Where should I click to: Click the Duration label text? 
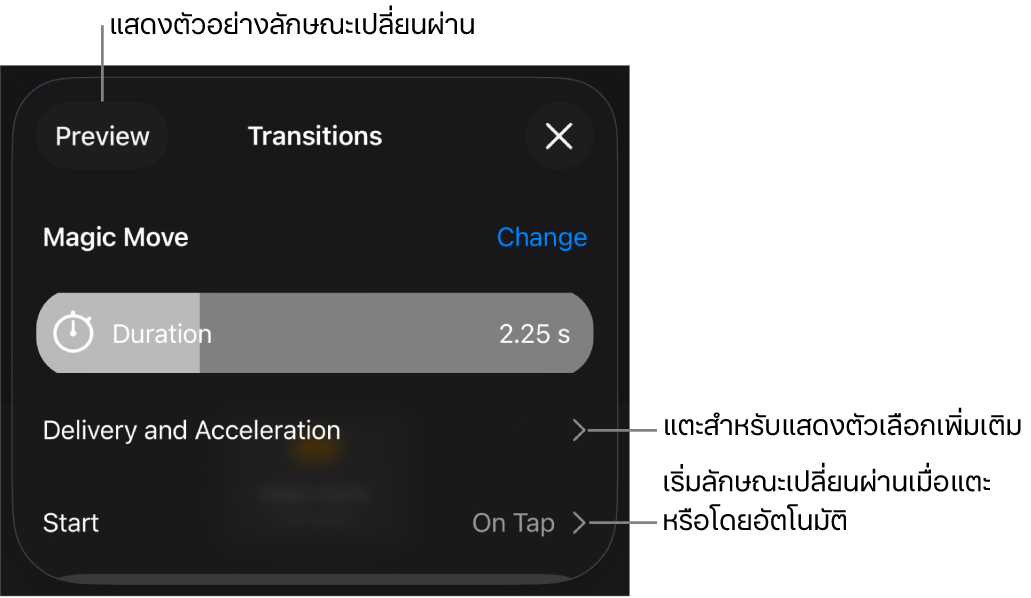point(162,334)
